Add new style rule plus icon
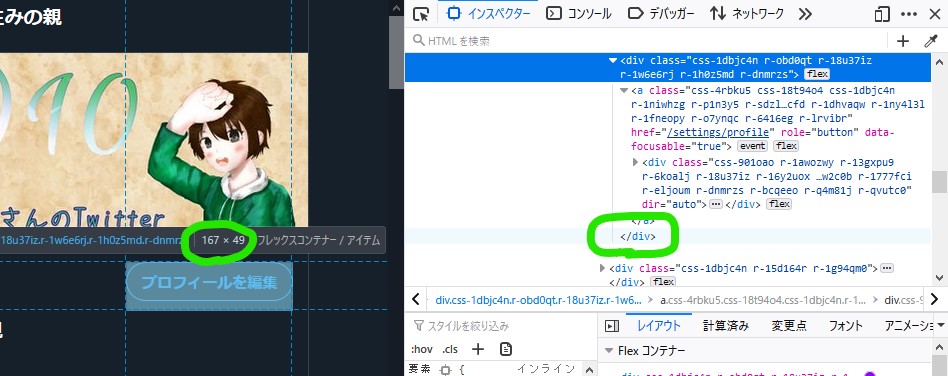This screenshot has width=948, height=376. point(478,349)
